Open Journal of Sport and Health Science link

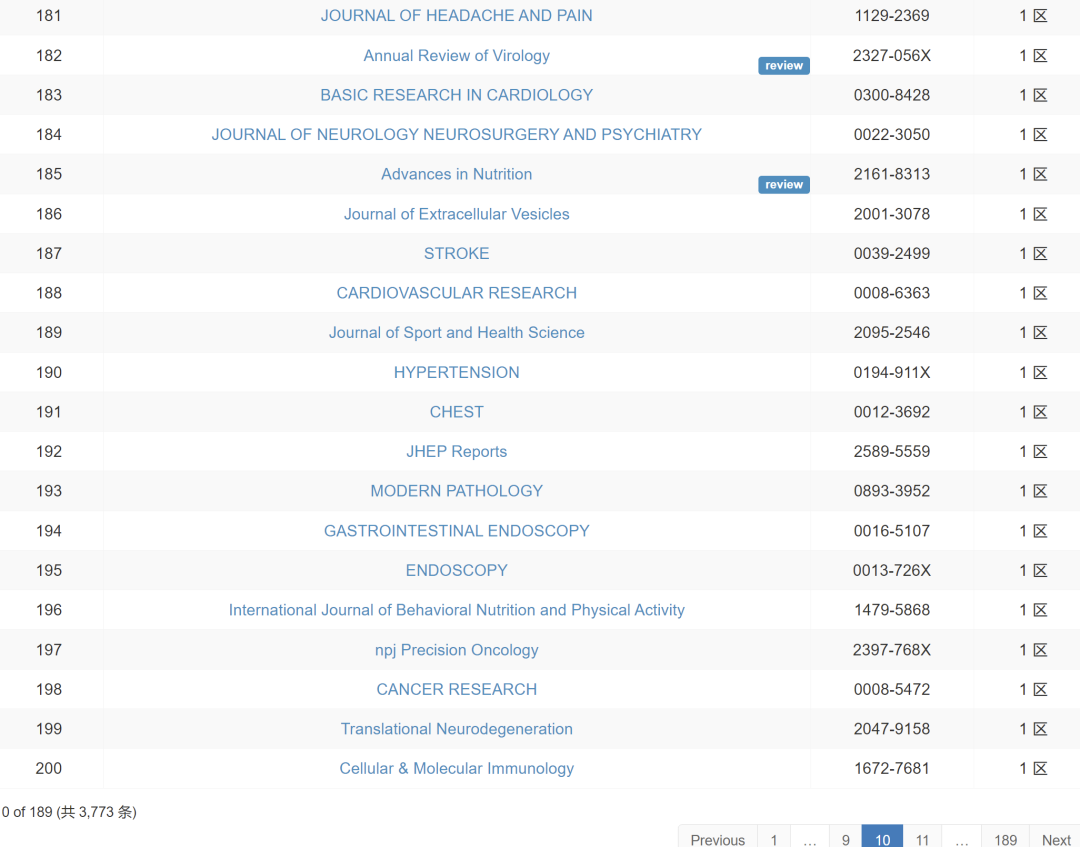(x=456, y=333)
